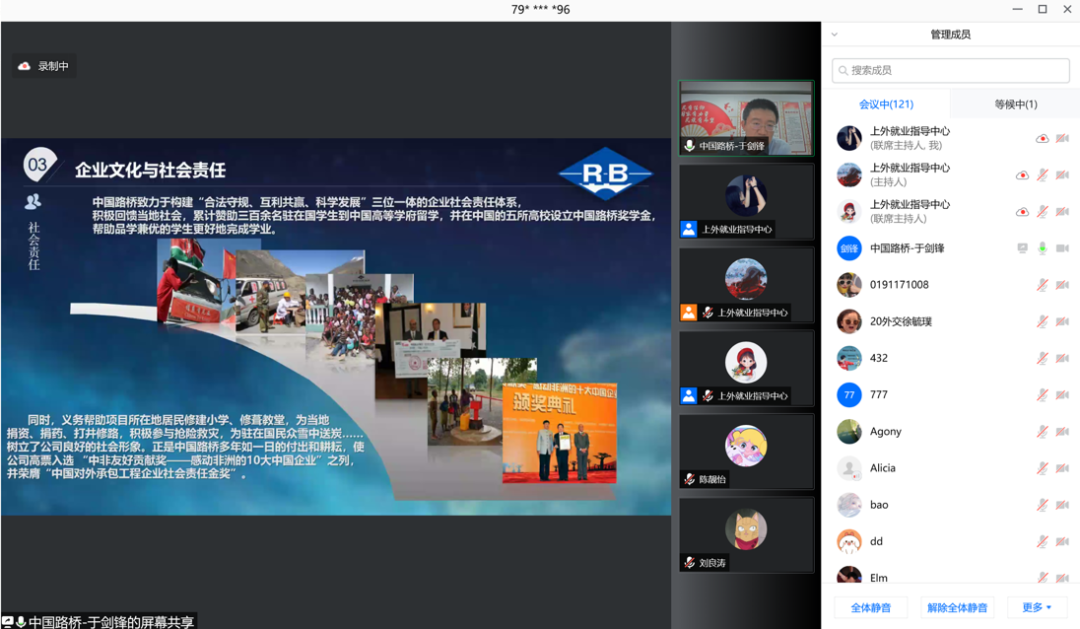
Task: Open the 更多 dropdown menu
Action: [x=1036, y=607]
